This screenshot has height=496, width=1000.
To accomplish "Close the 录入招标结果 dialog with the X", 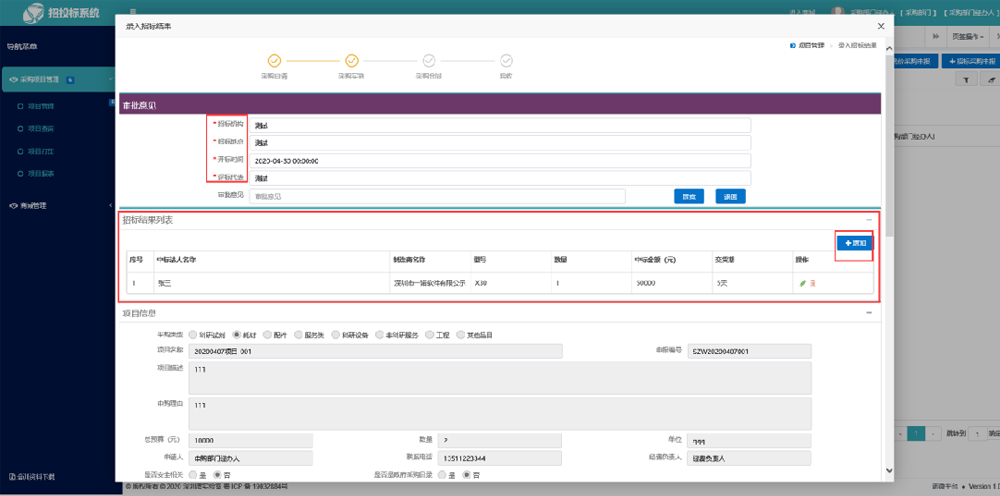I will [x=879, y=26].
